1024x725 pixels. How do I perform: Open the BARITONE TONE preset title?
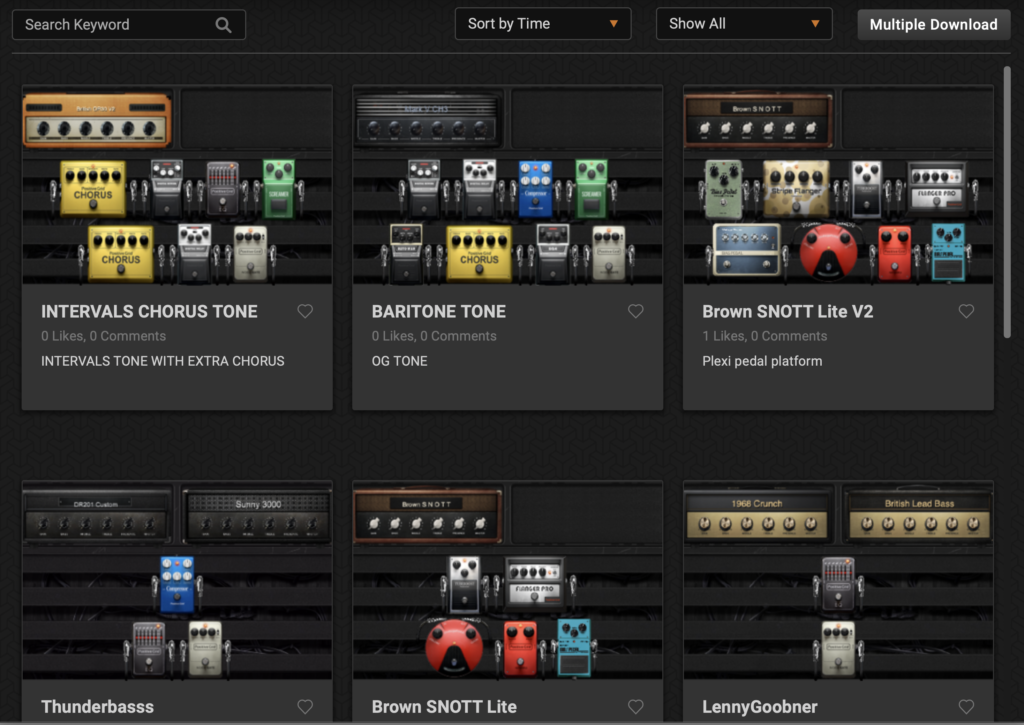tap(439, 312)
